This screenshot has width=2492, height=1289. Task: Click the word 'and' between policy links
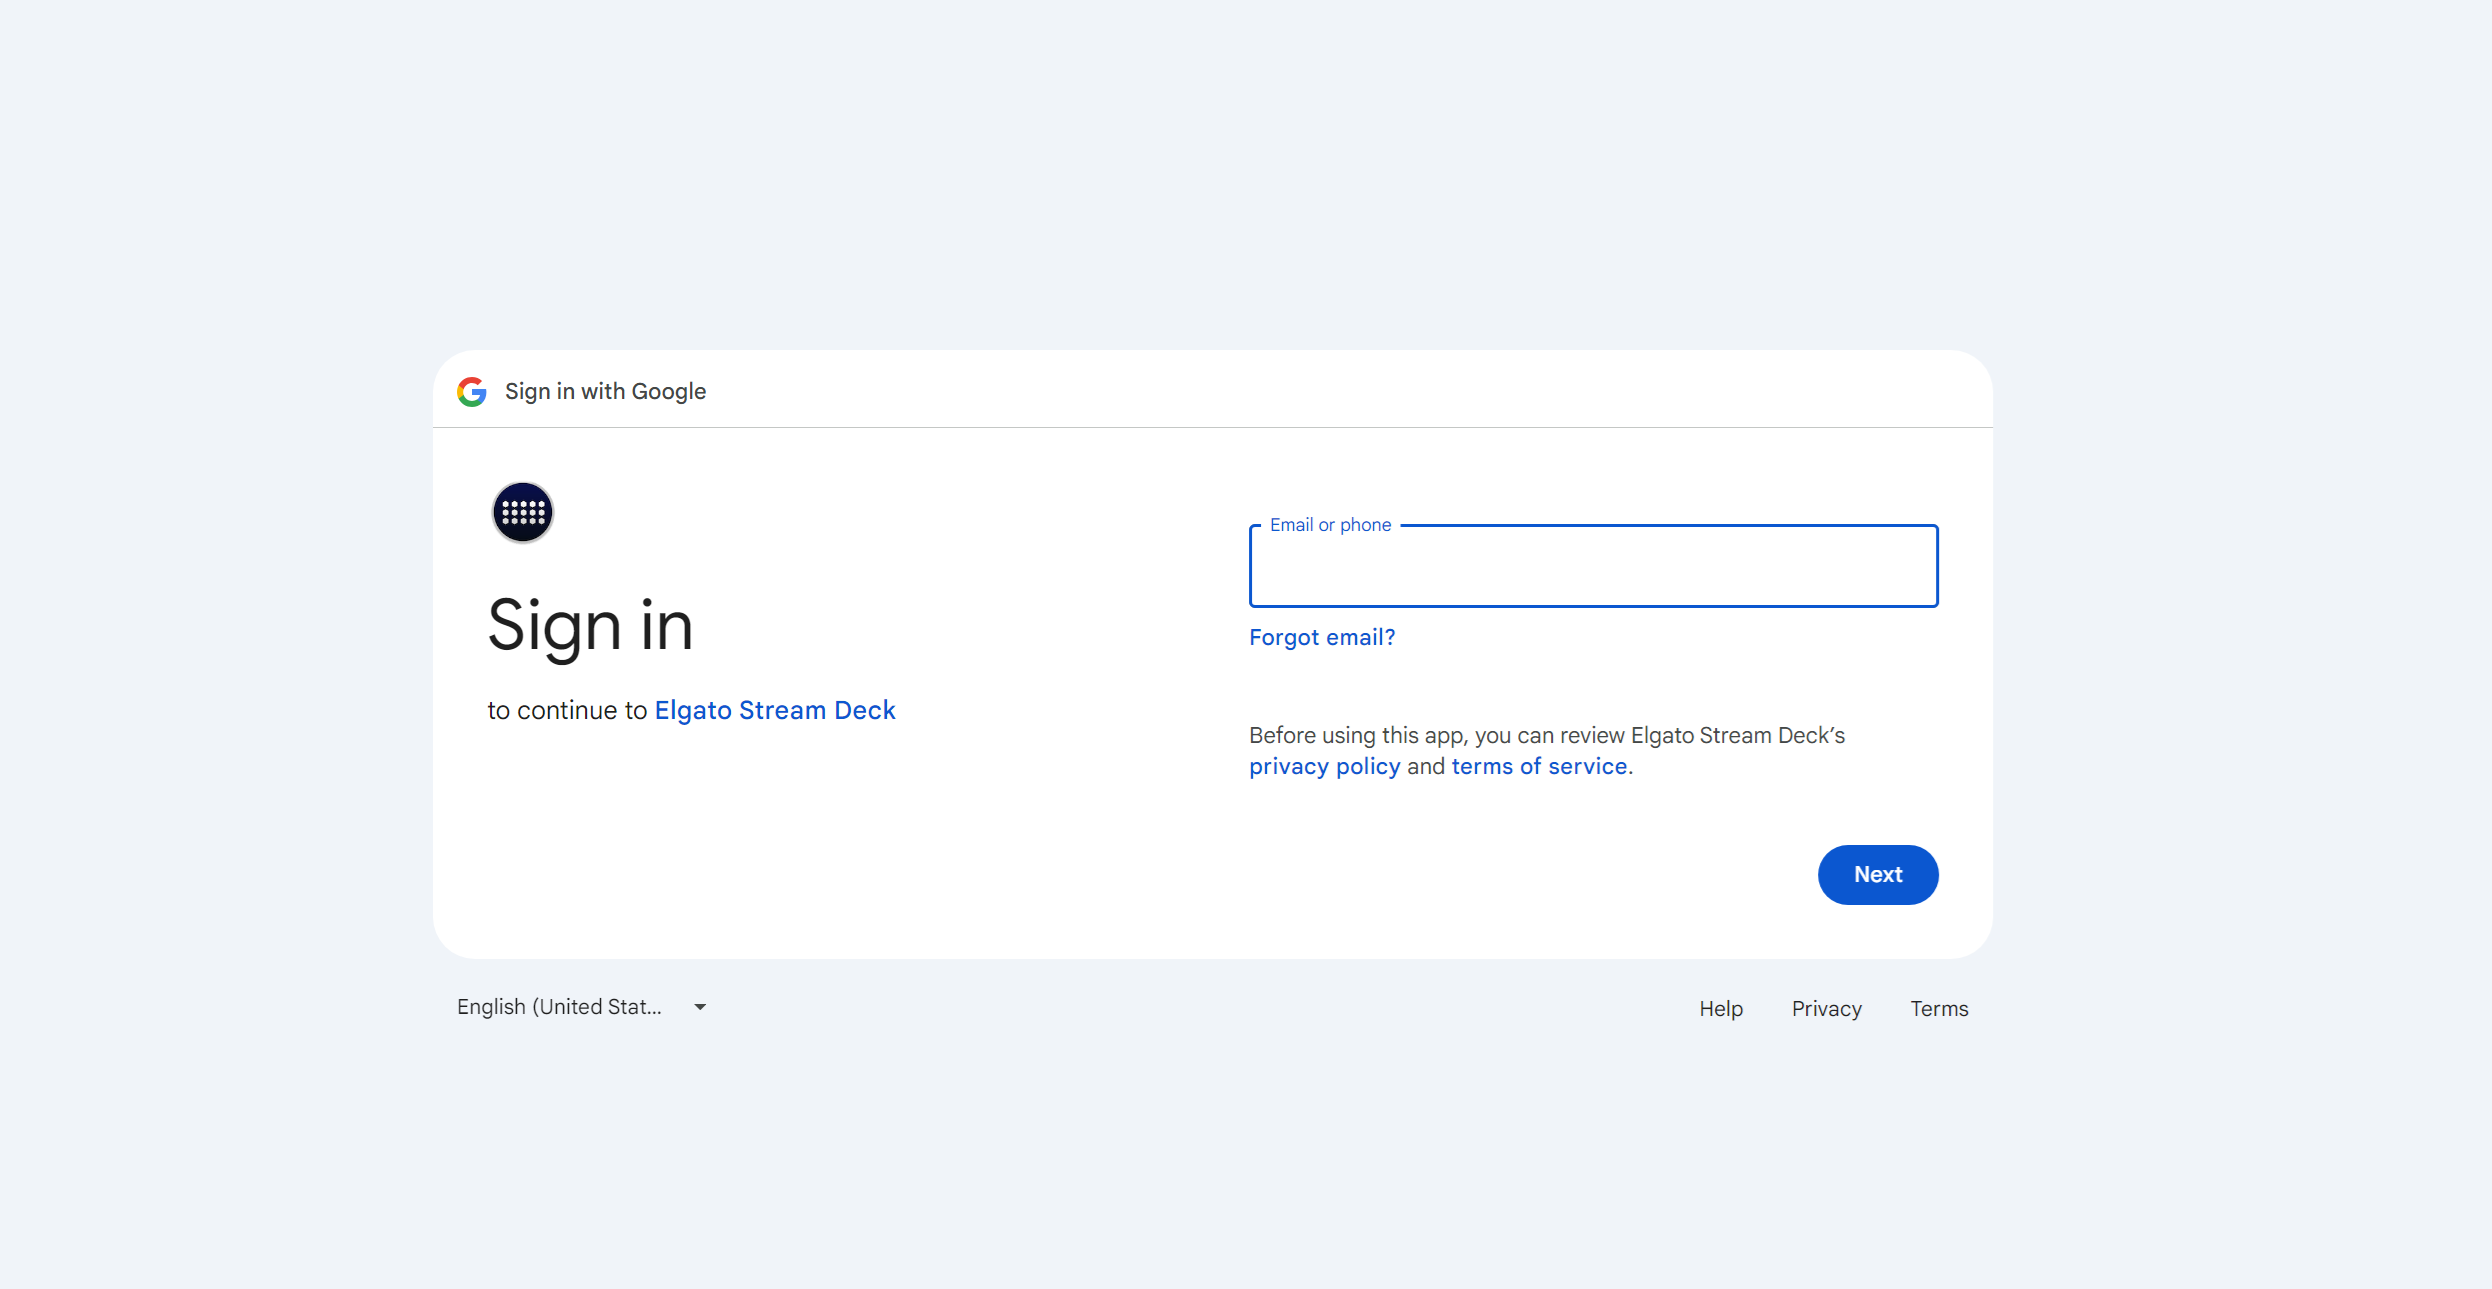click(x=1426, y=766)
